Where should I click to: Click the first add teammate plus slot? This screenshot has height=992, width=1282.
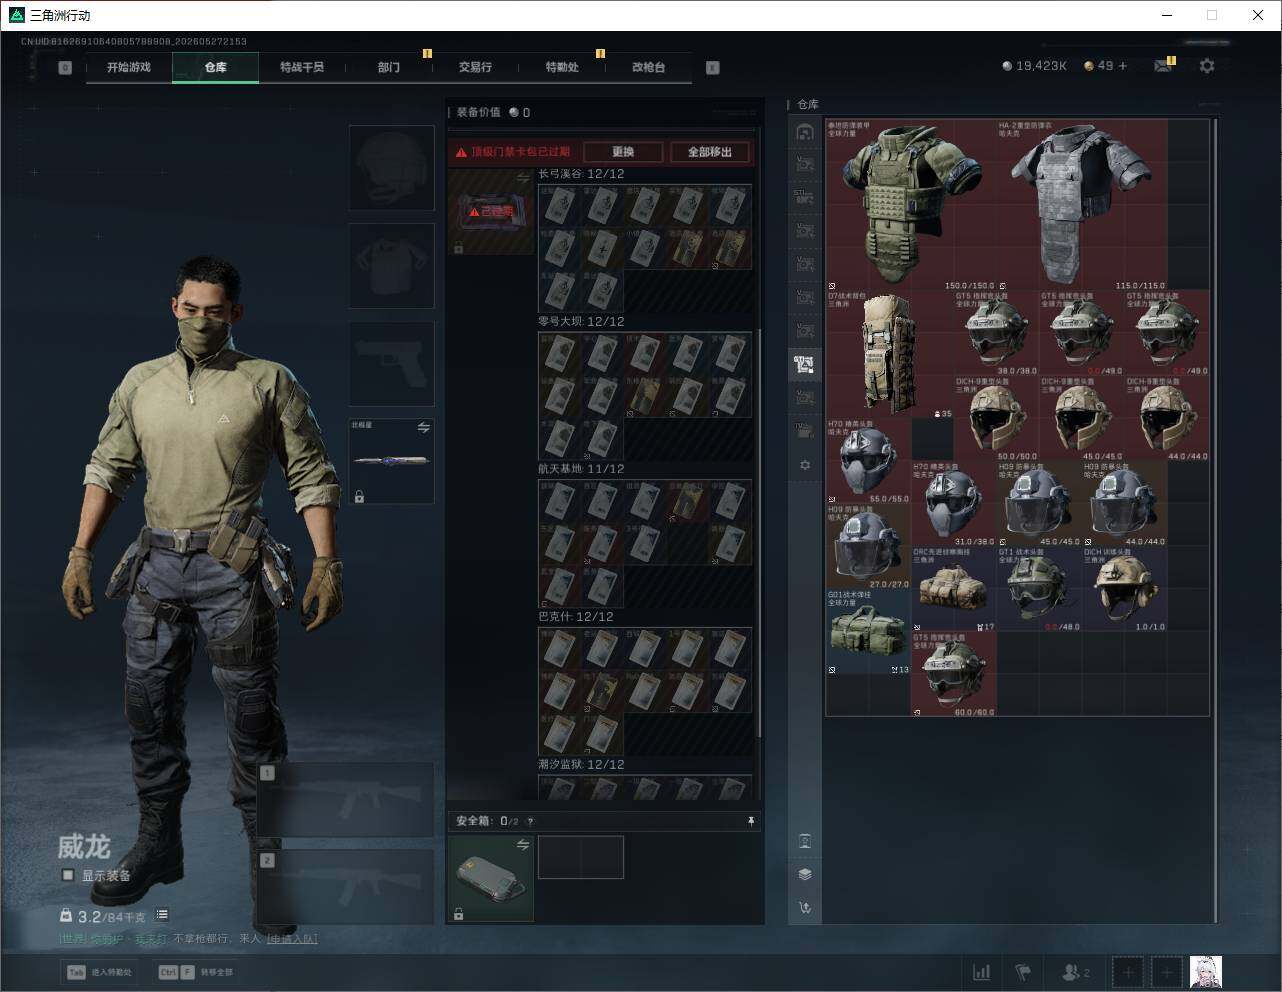pos(1128,972)
